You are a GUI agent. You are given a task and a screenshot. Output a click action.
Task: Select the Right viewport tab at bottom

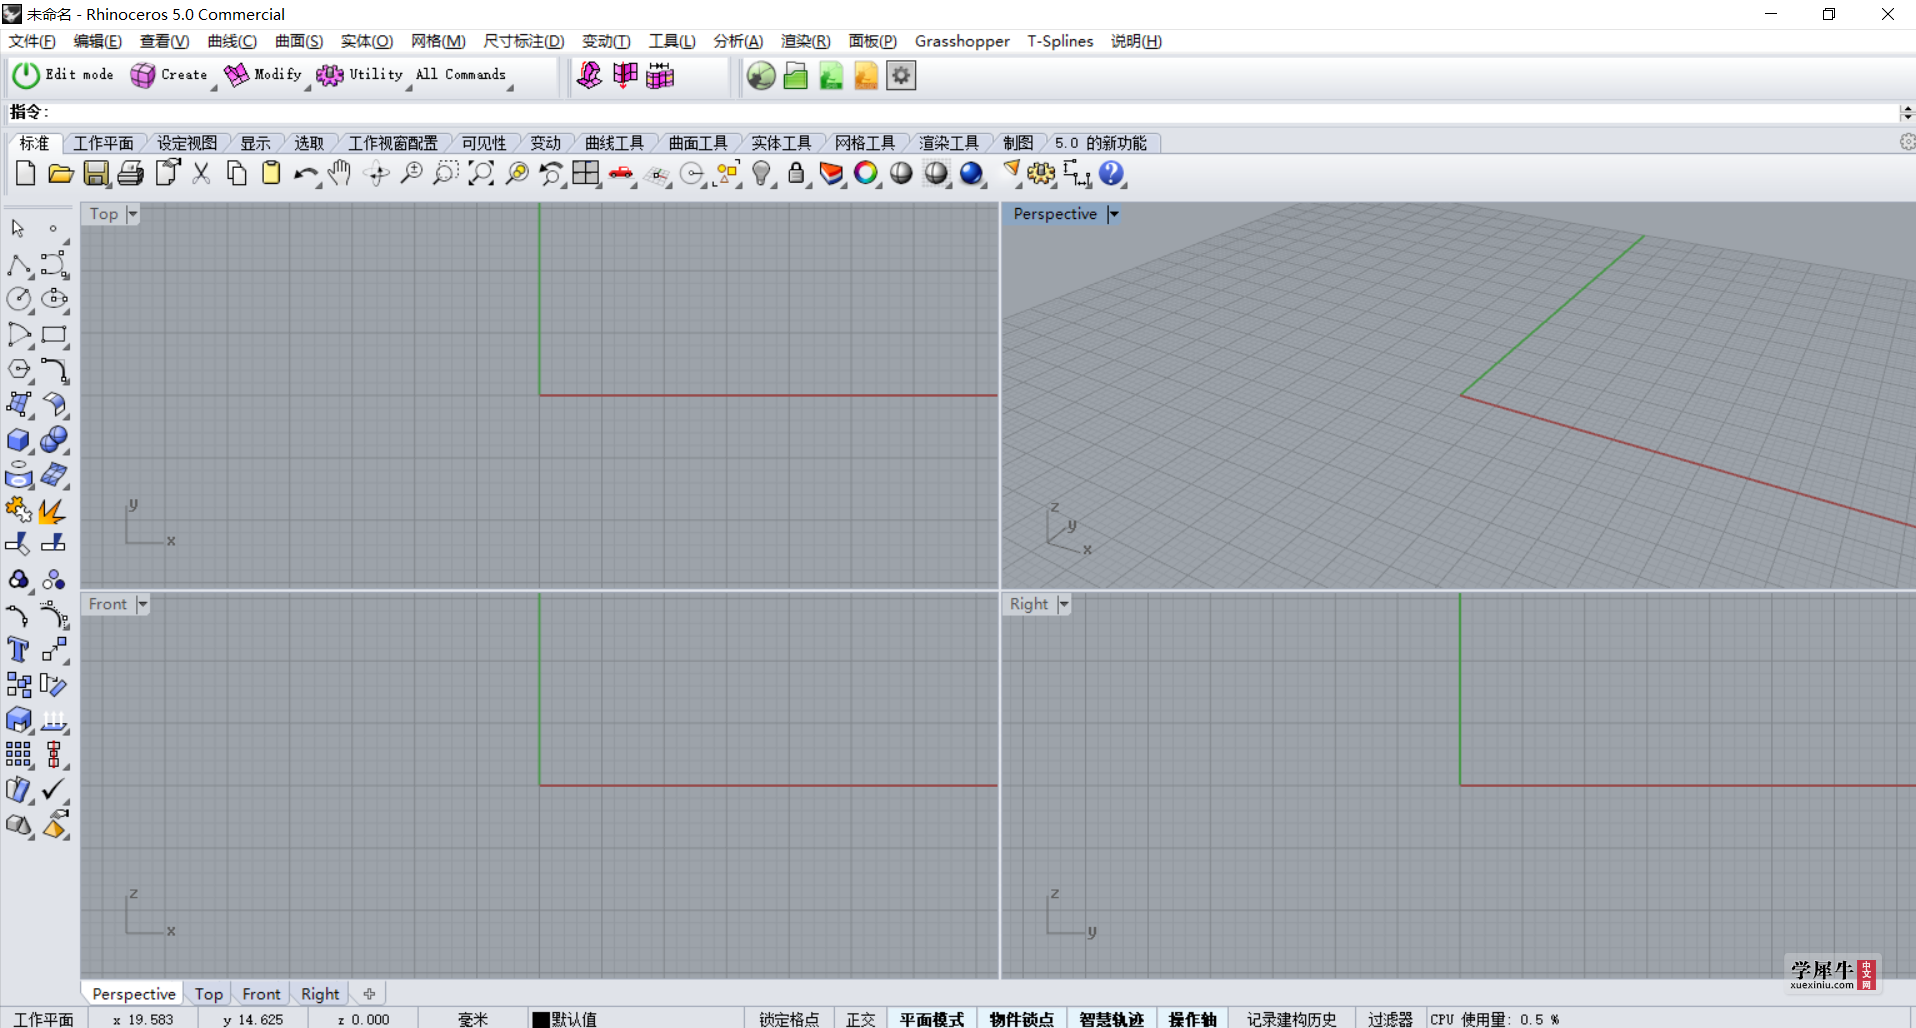point(320,994)
